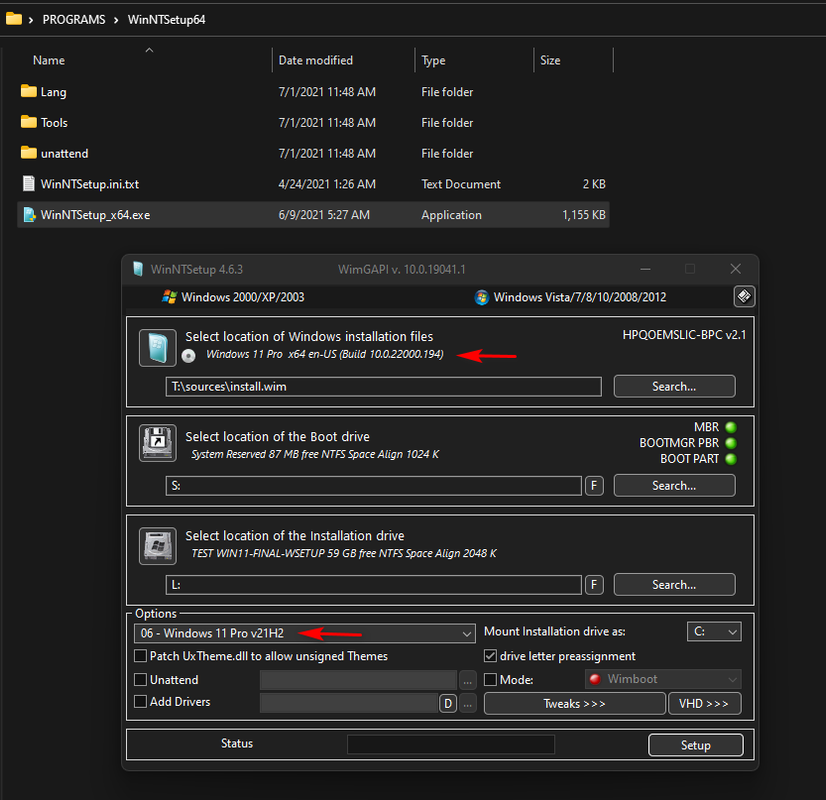The width and height of the screenshot is (826, 800).
Task: Click the Setup button
Action: [x=696, y=745]
